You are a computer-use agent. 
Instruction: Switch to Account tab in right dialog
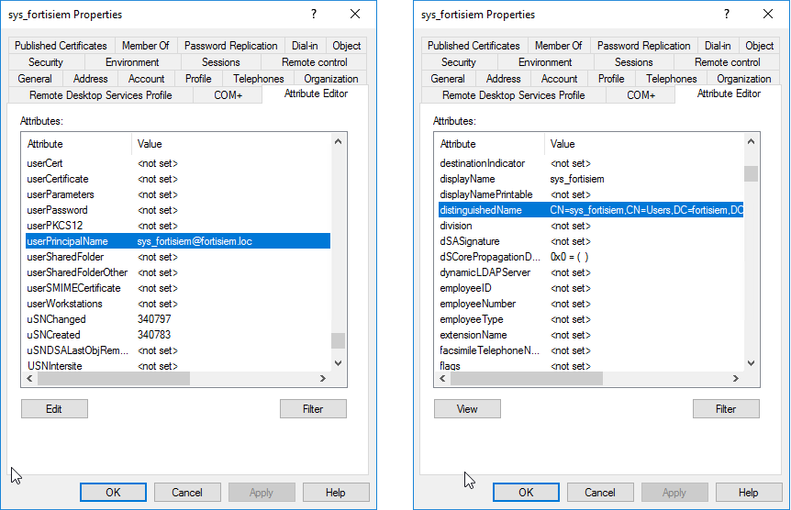pyautogui.click(x=559, y=79)
